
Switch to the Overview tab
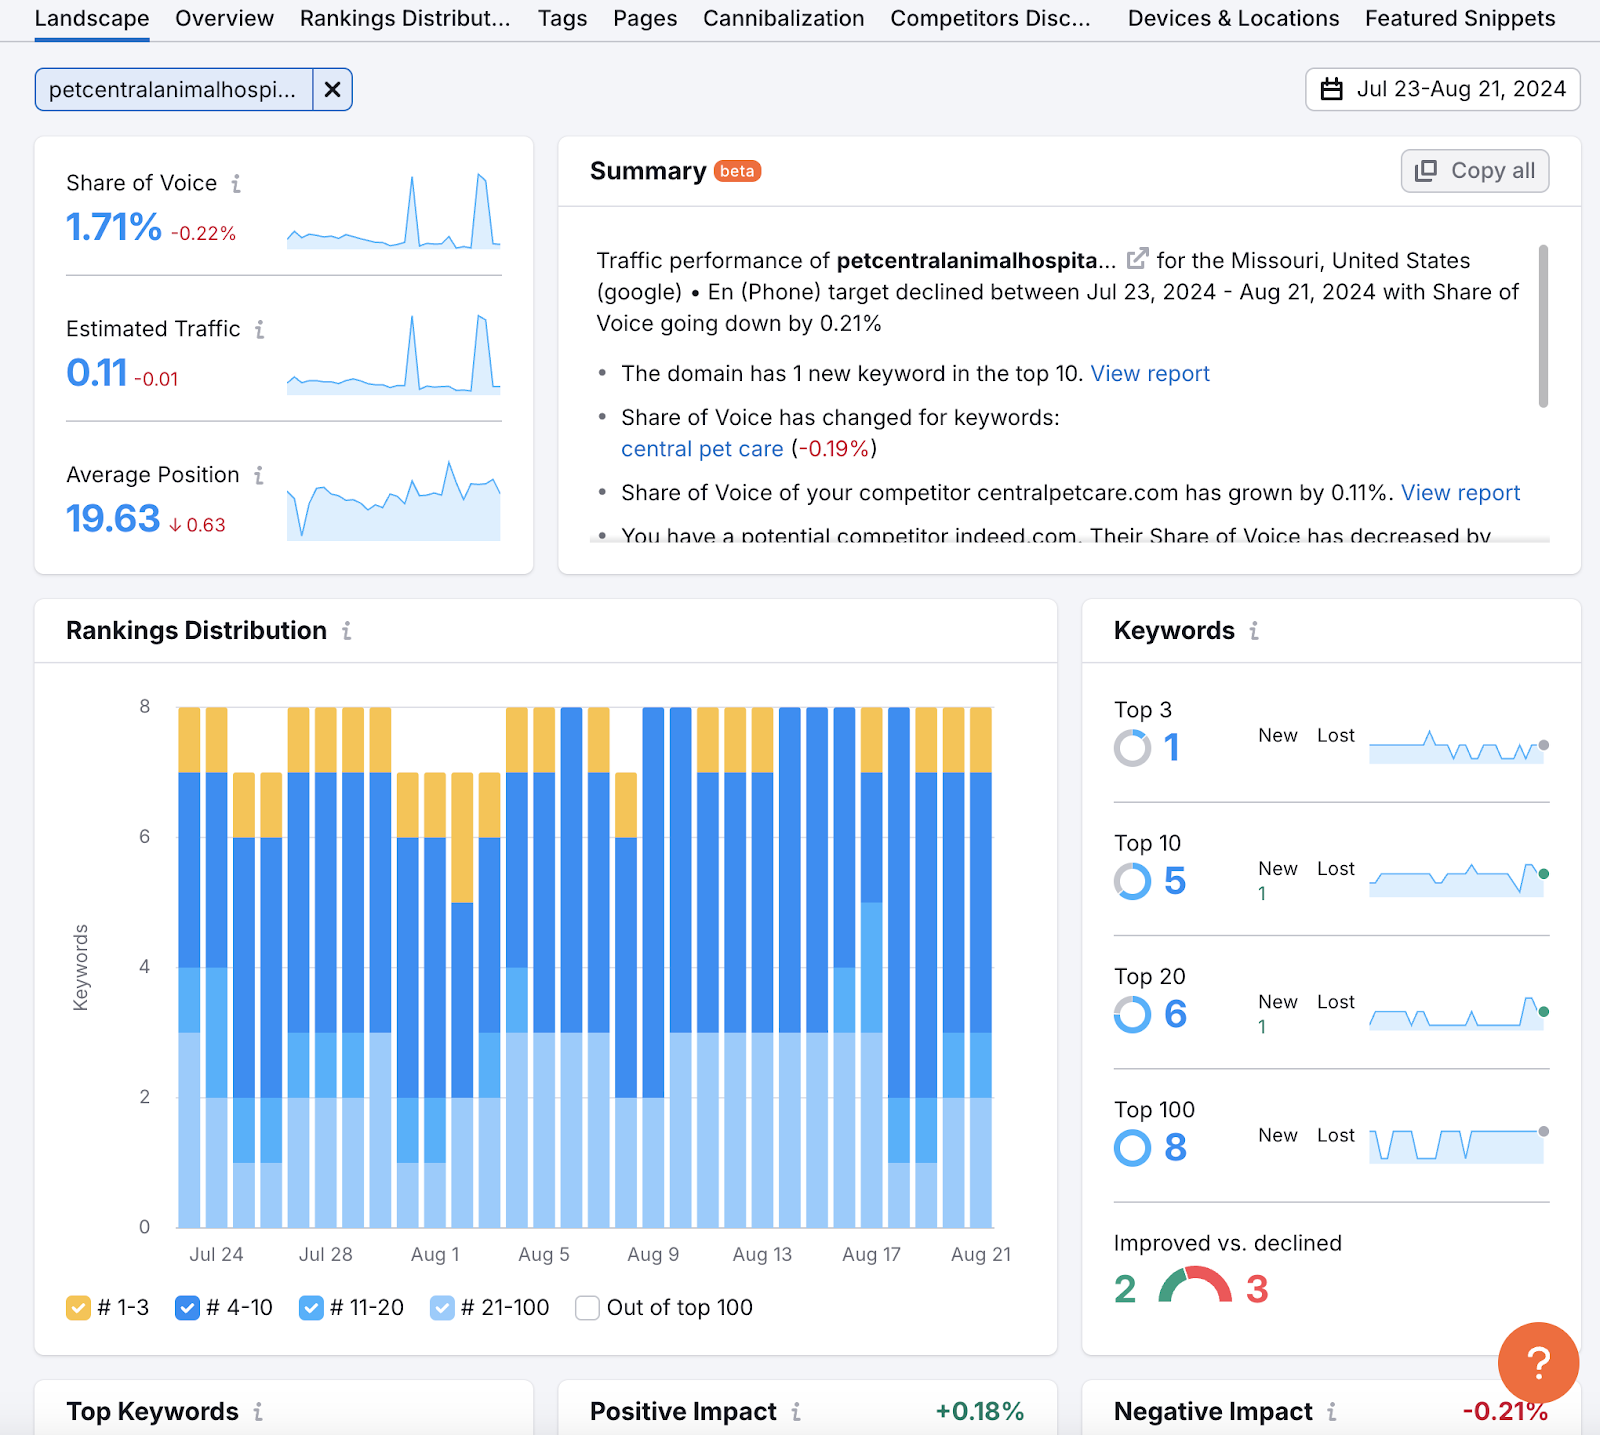click(224, 19)
